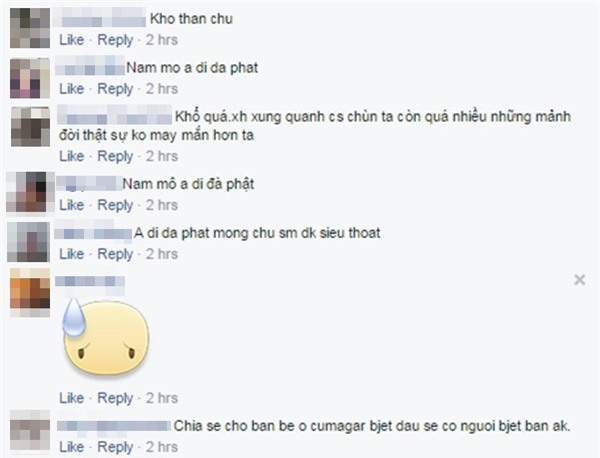Click the X to hide the sticker comment
600x458 pixels.
pos(580,280)
